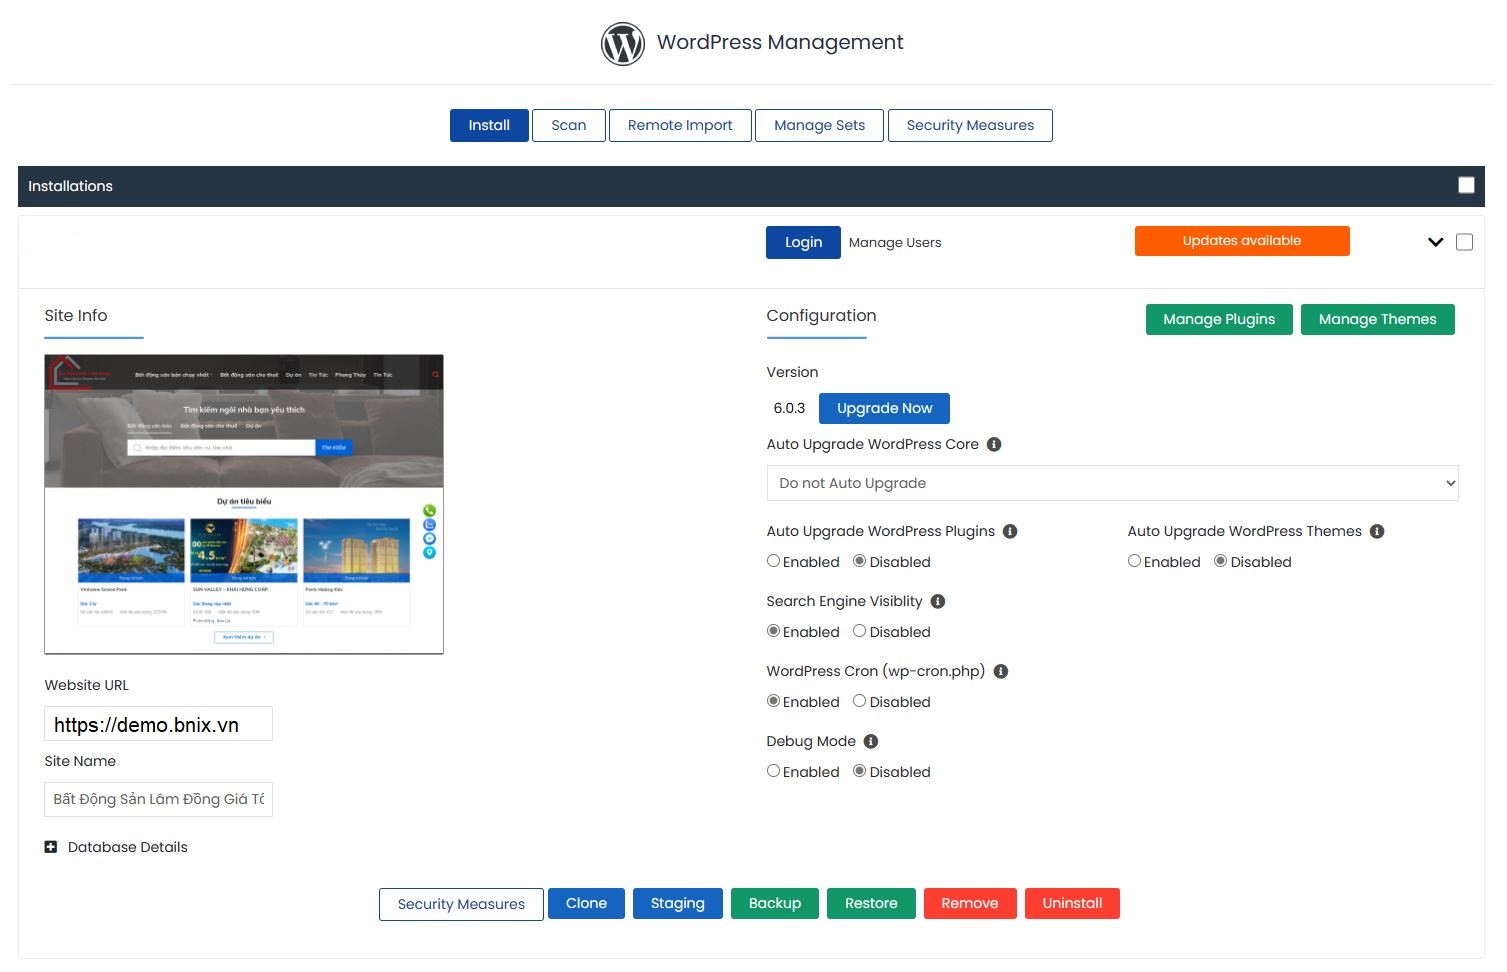Click bottom Security Measures button

[461, 904]
